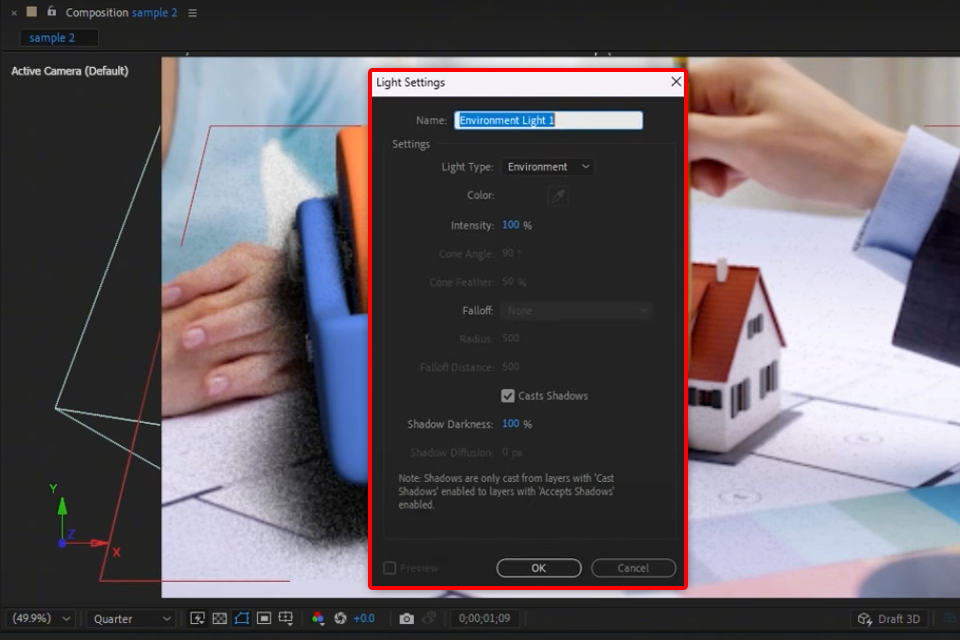This screenshot has width=960, height=640.
Task: Open the Active Camera (Default) view menu
Action: click(70, 71)
